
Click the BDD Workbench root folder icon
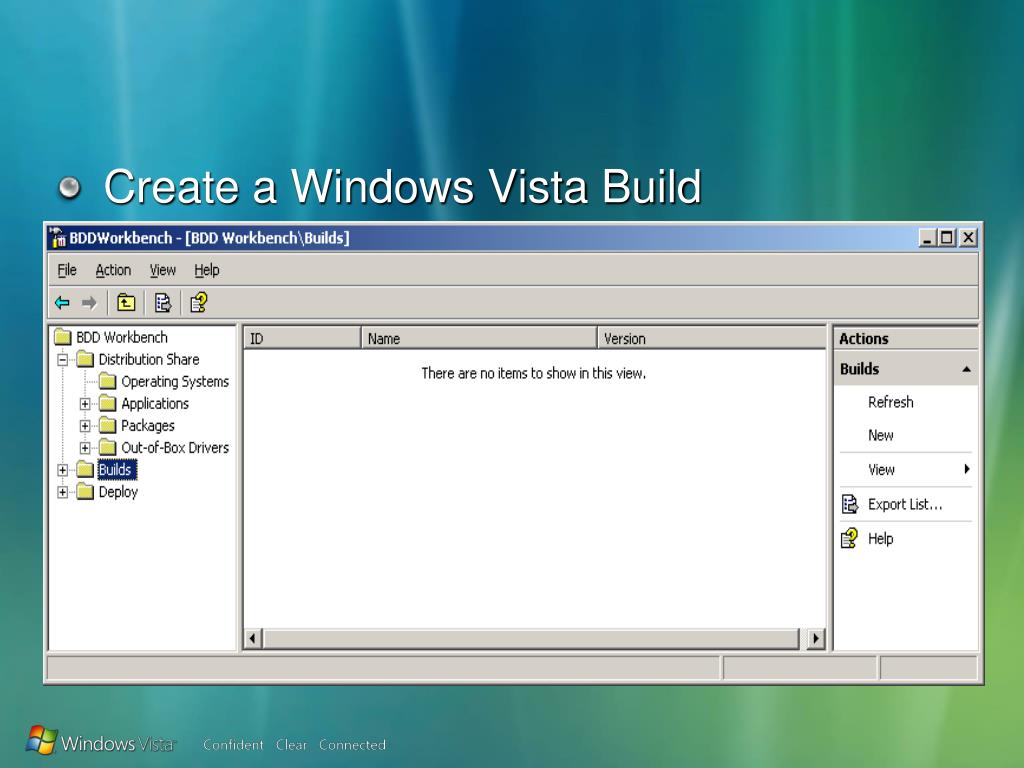pos(63,337)
